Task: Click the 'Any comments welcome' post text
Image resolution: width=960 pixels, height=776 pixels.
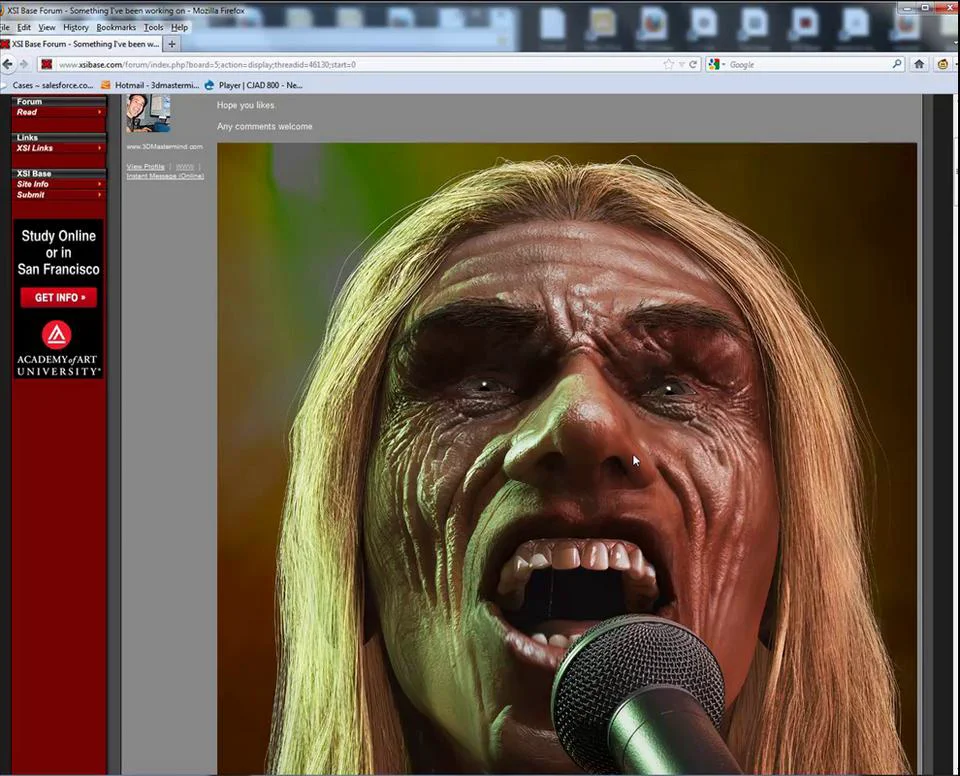Action: pyautogui.click(x=264, y=126)
